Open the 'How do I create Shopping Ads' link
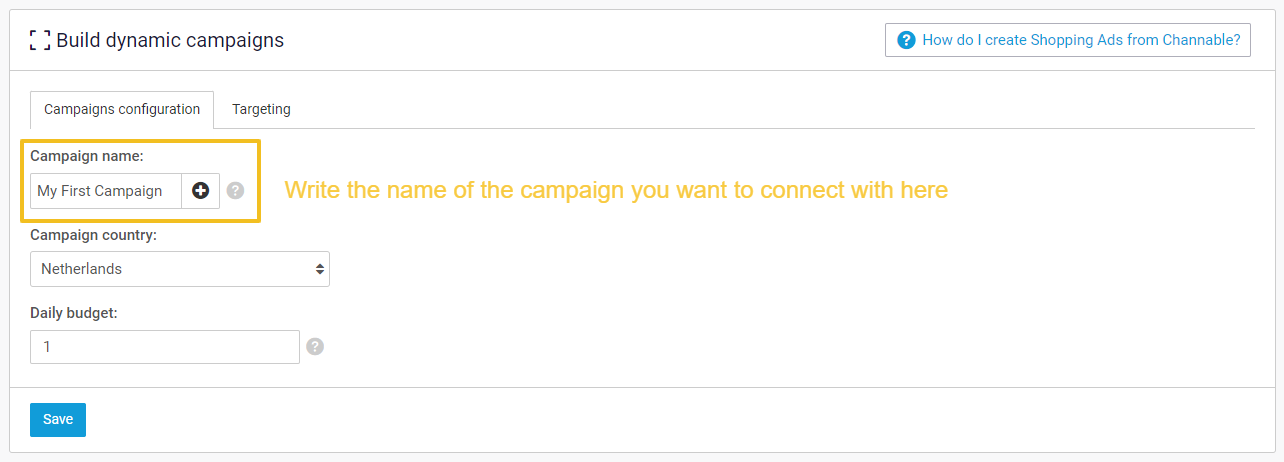Image resolution: width=1284 pixels, height=462 pixels. click(x=1080, y=40)
